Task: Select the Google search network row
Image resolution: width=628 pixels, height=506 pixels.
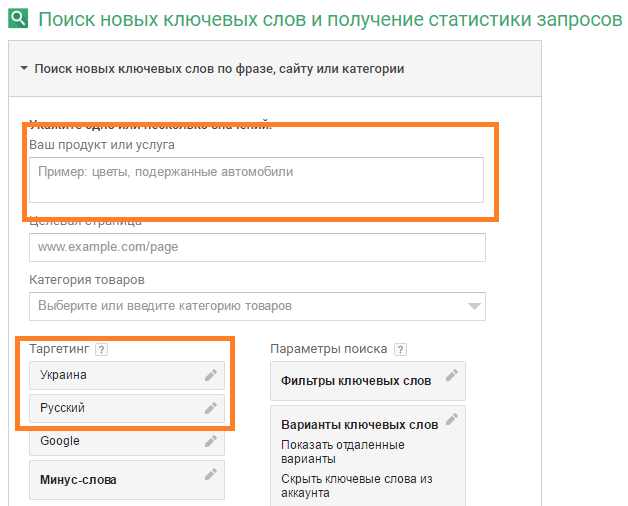Action: point(127,441)
